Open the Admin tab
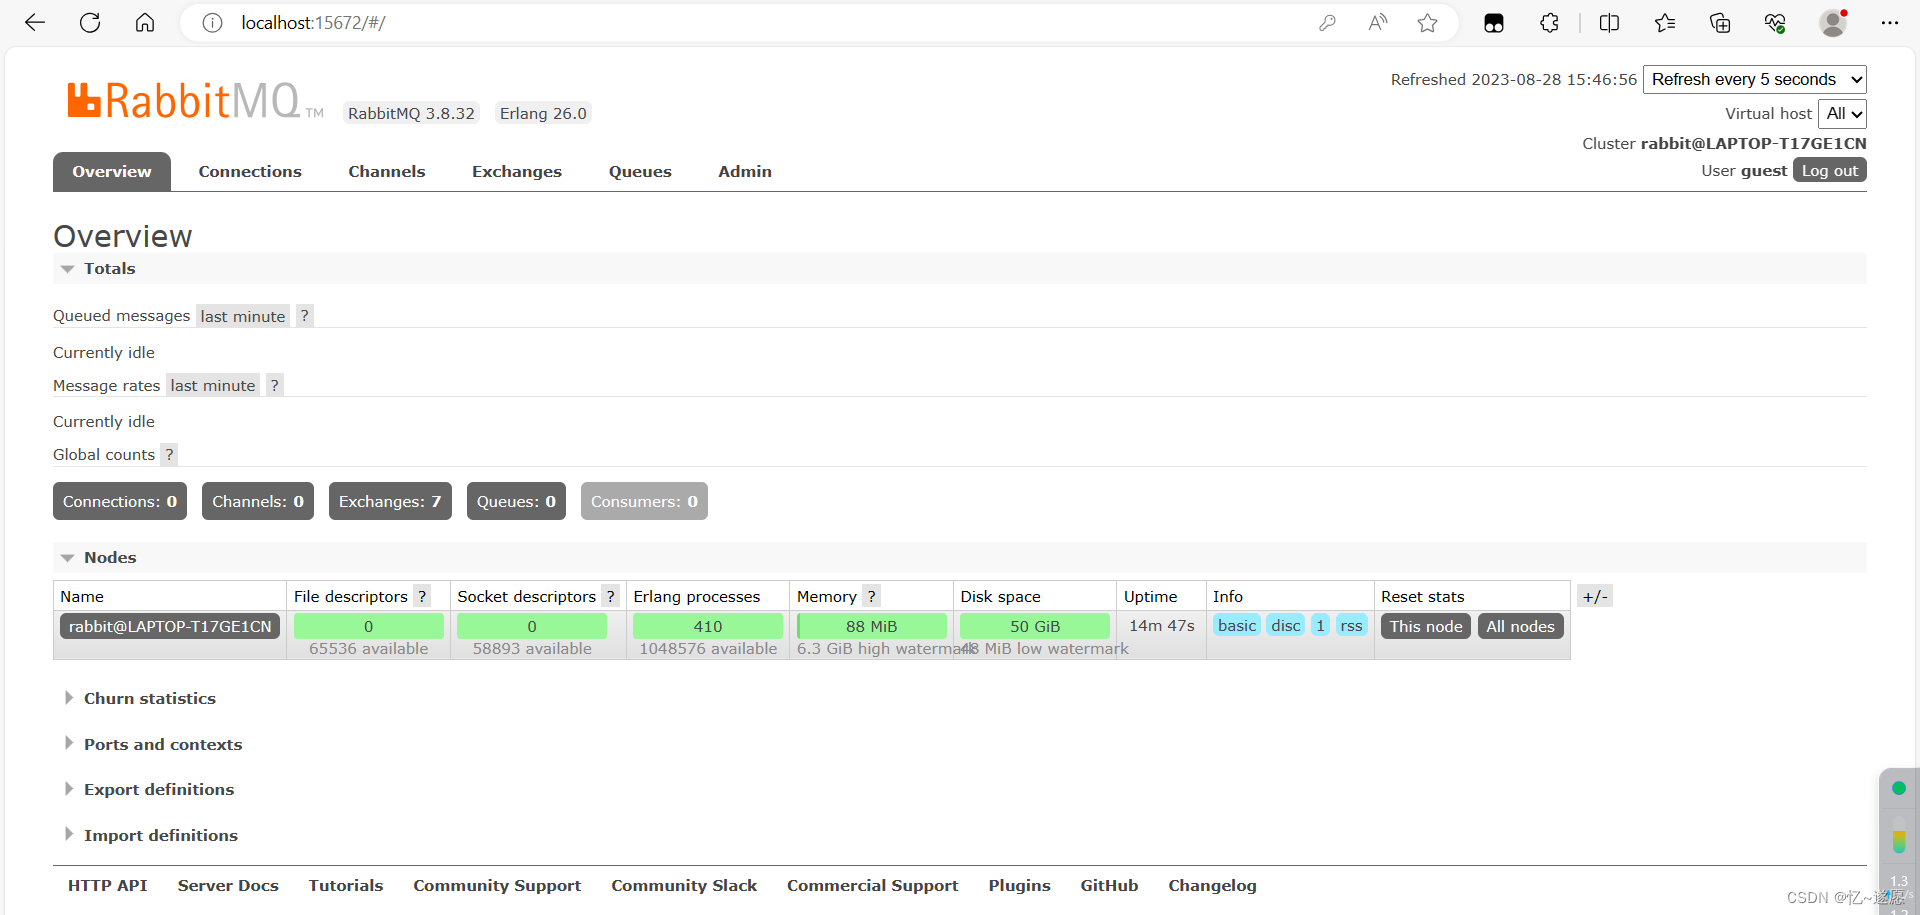The image size is (1920, 915). pyautogui.click(x=745, y=171)
